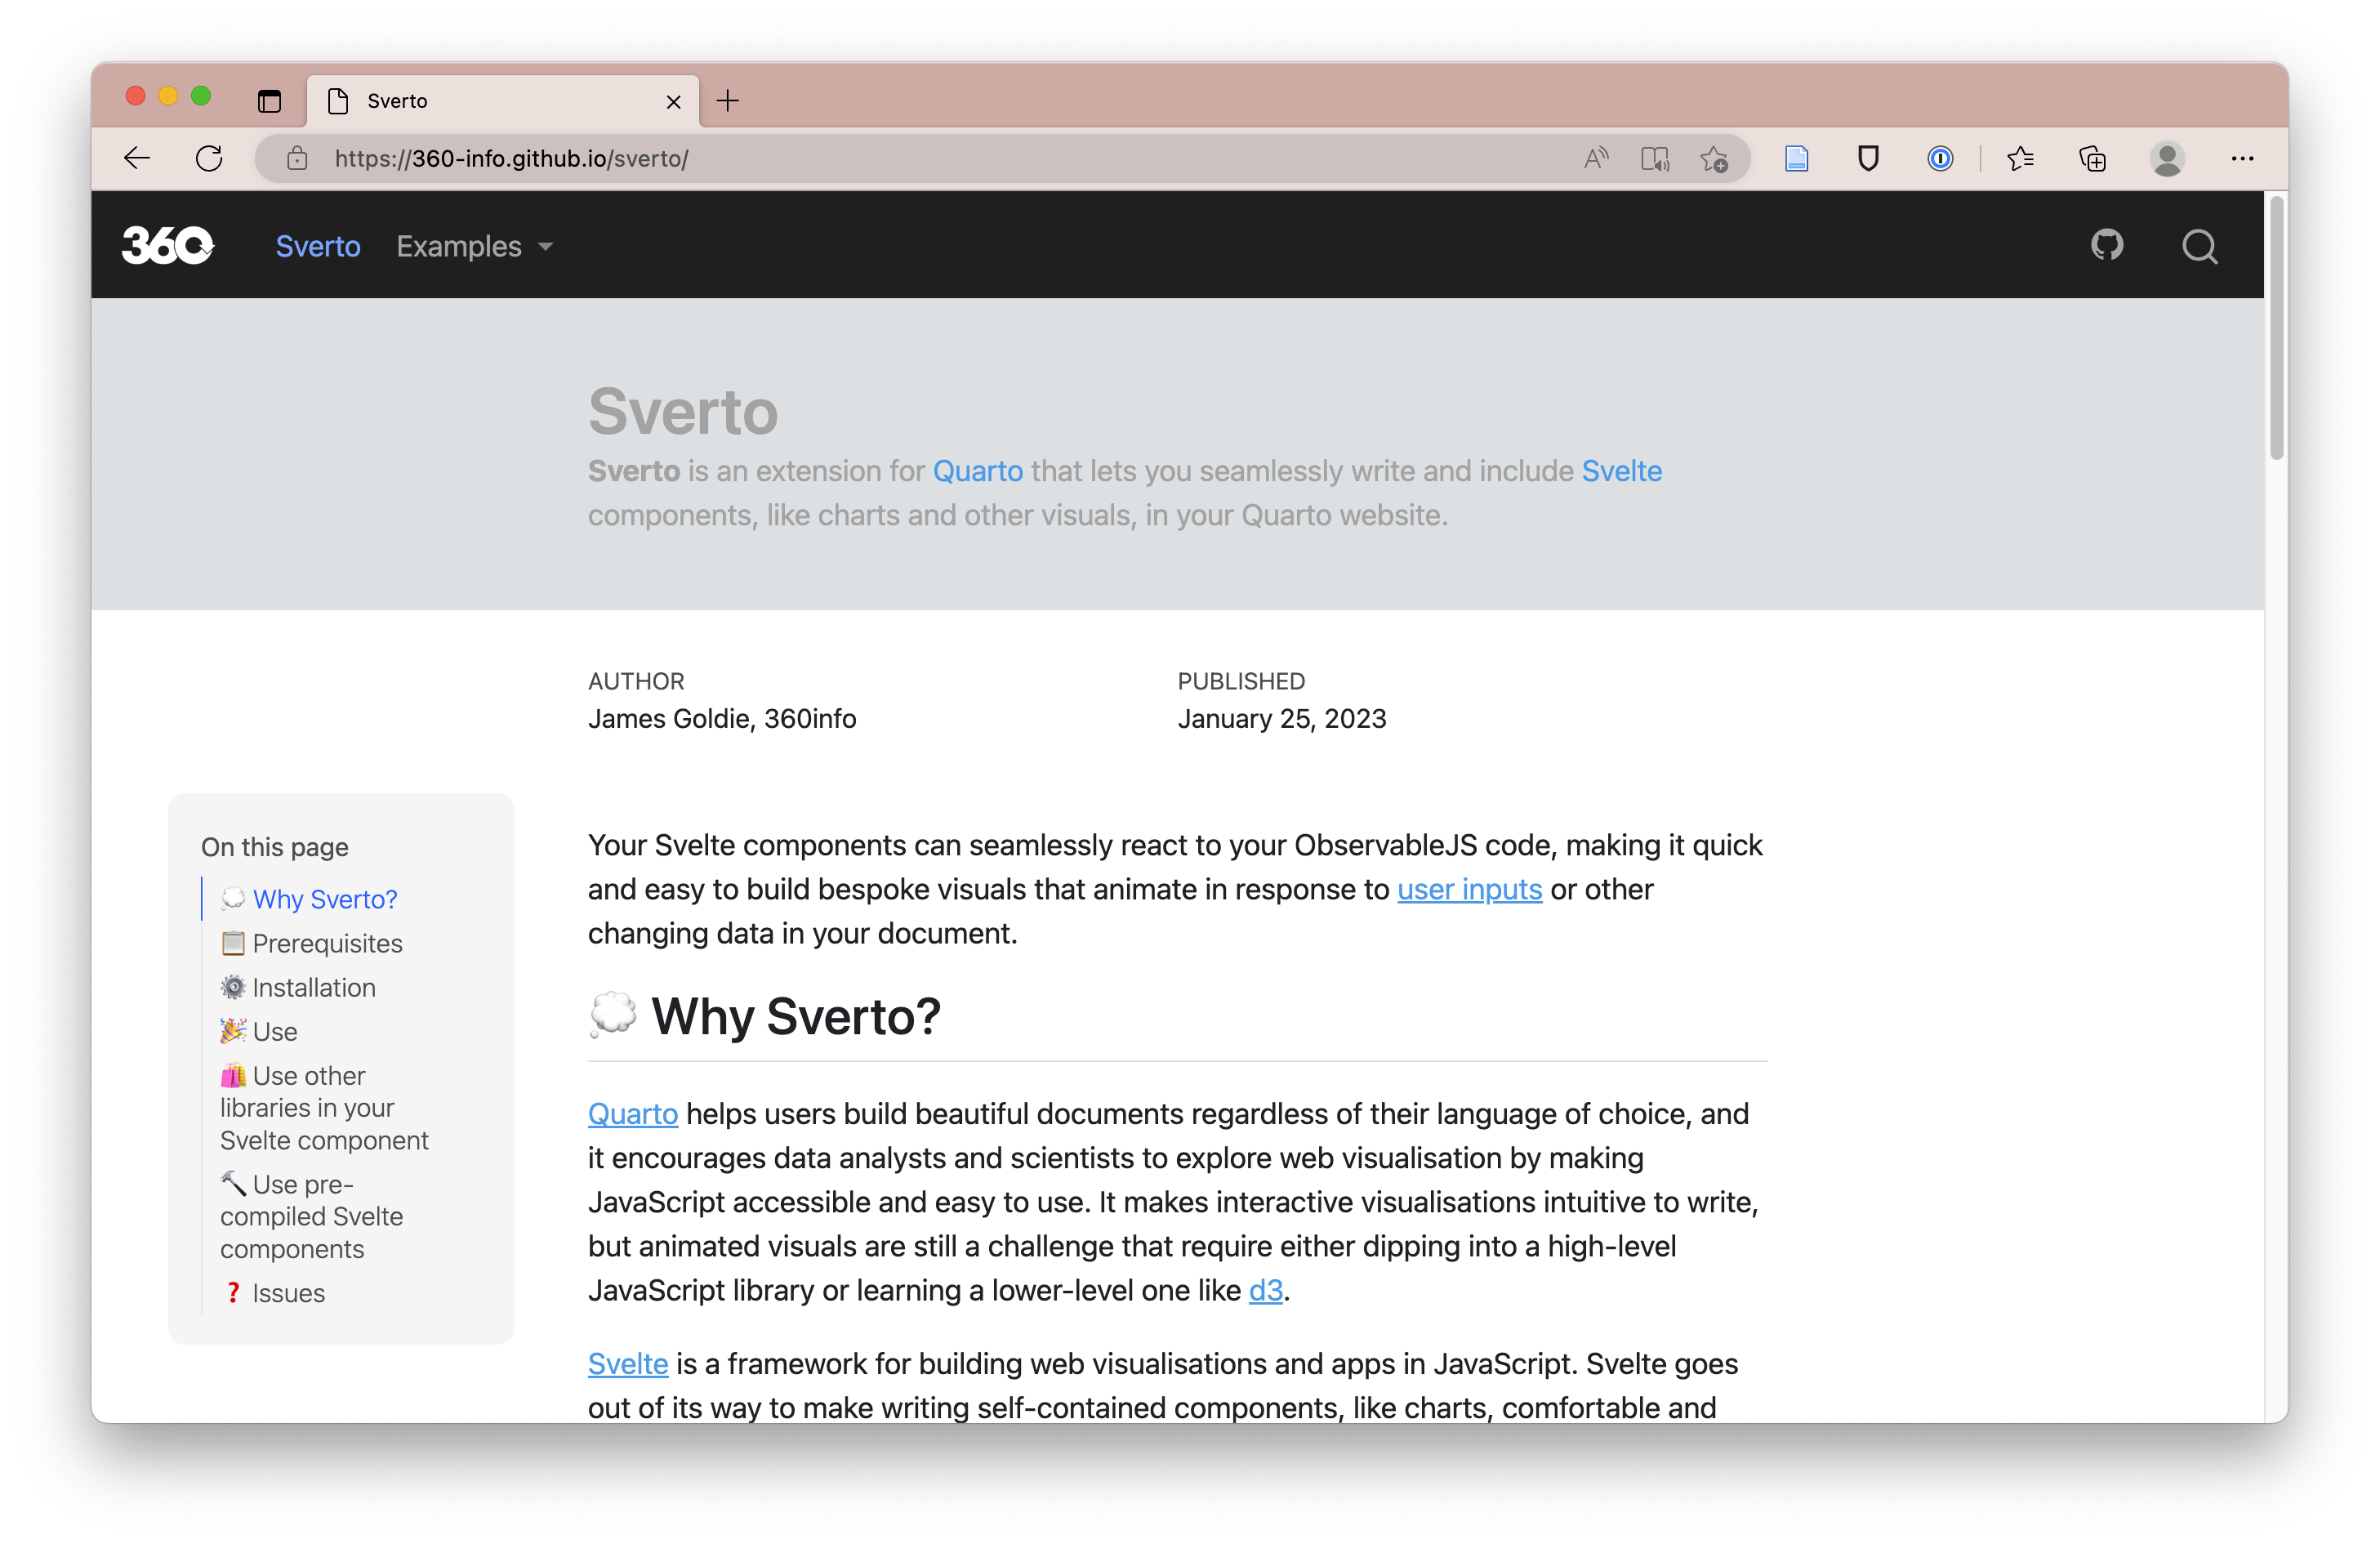This screenshot has height=1544, width=2380.
Task: Open browser Settings and more menu
Action: (x=2242, y=158)
